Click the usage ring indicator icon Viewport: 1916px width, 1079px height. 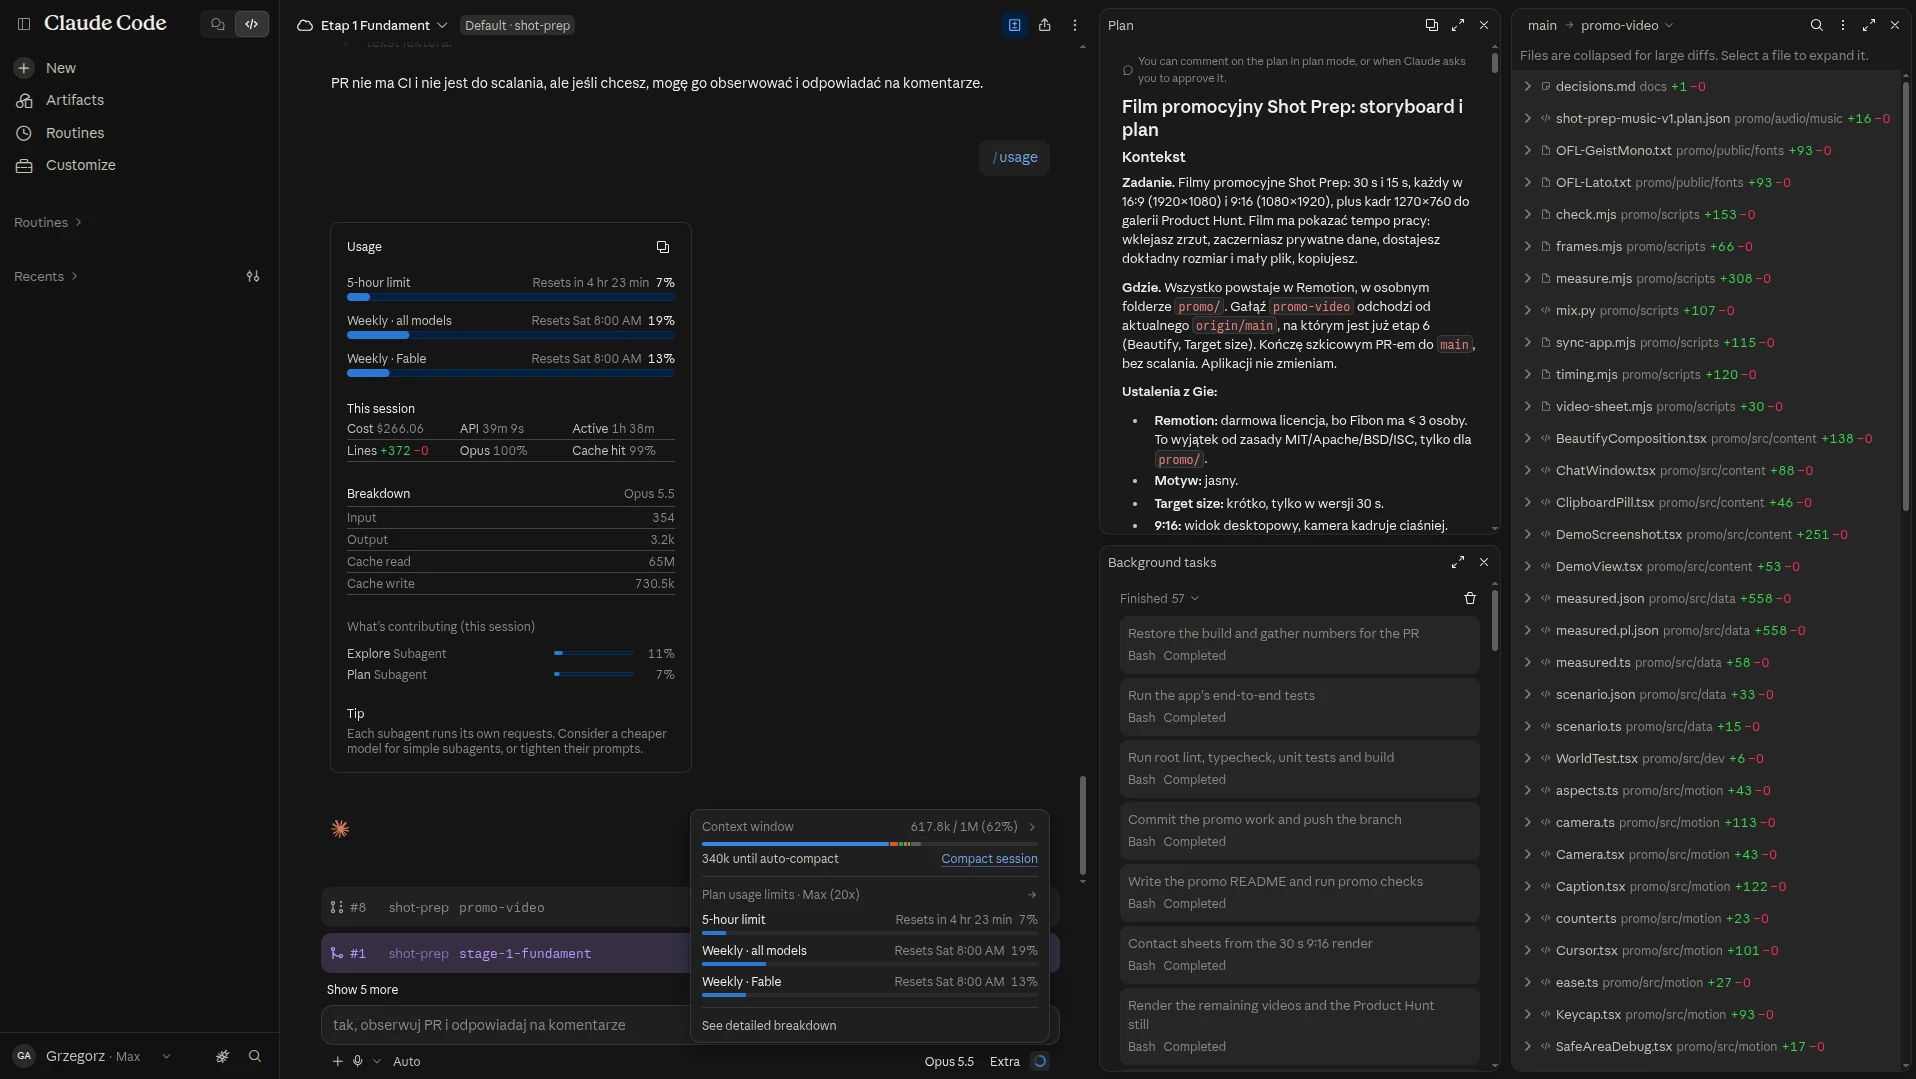point(1040,1062)
